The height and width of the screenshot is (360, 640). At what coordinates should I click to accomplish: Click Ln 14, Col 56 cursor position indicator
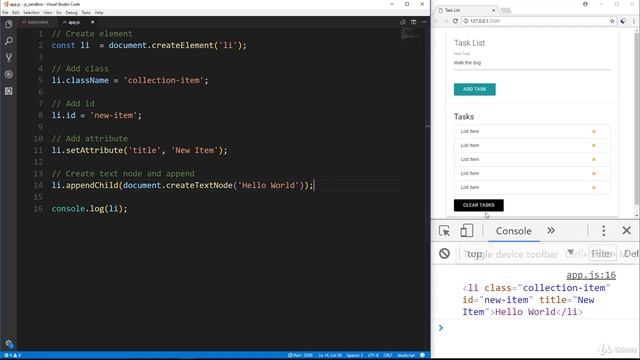click(330, 356)
